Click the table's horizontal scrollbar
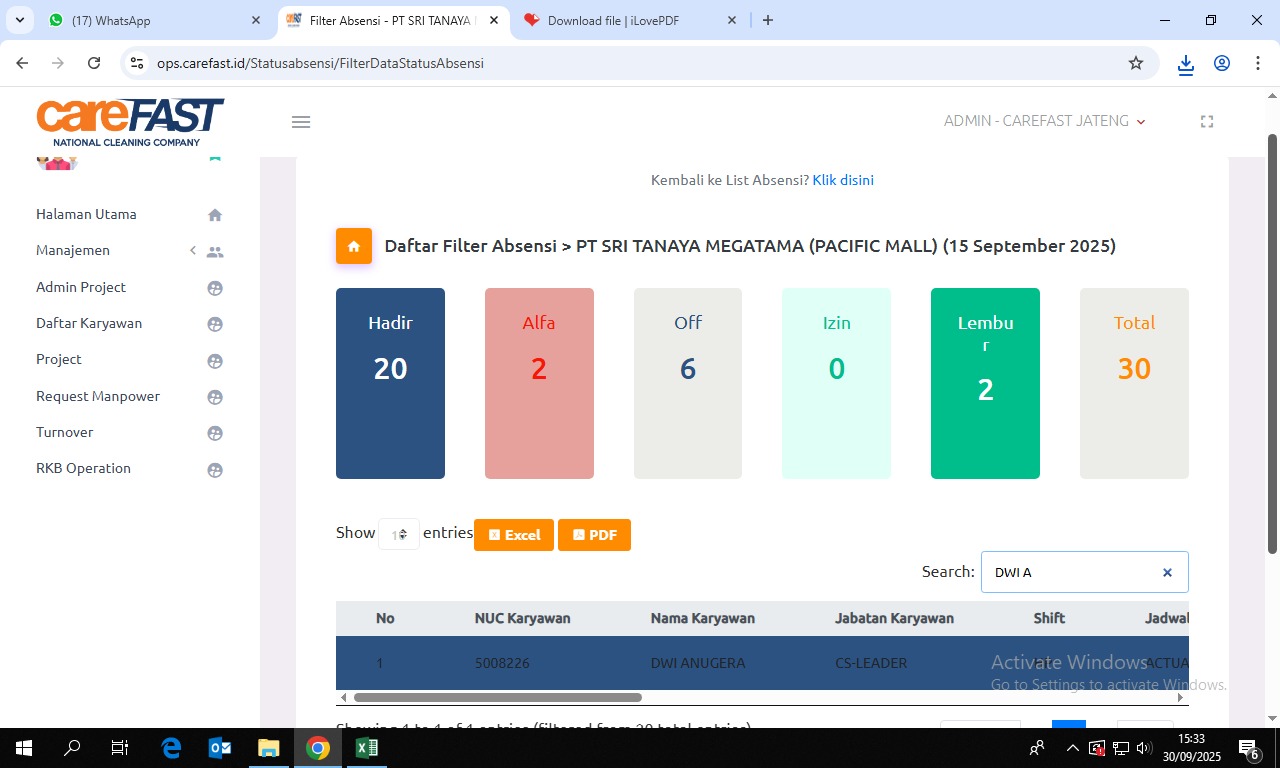Viewport: 1280px width, 768px height. click(x=497, y=698)
